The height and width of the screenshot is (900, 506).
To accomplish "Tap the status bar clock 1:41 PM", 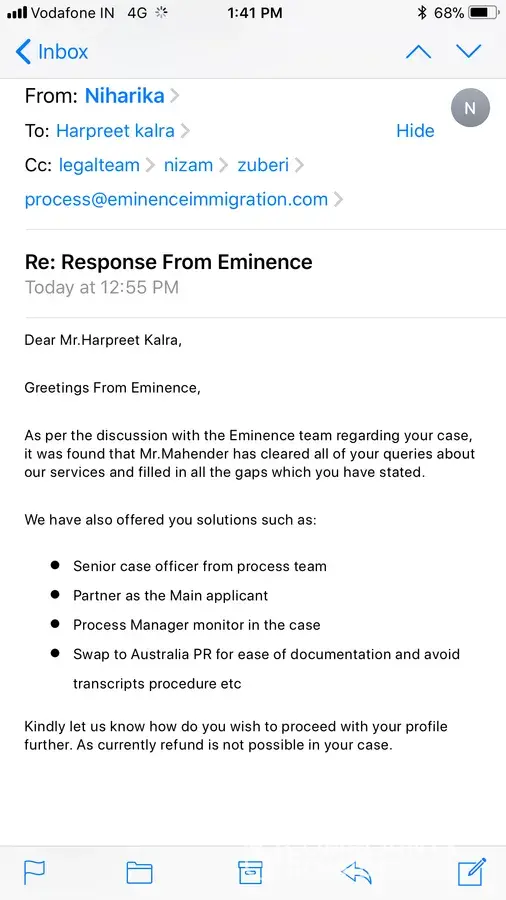I will tap(255, 13).
